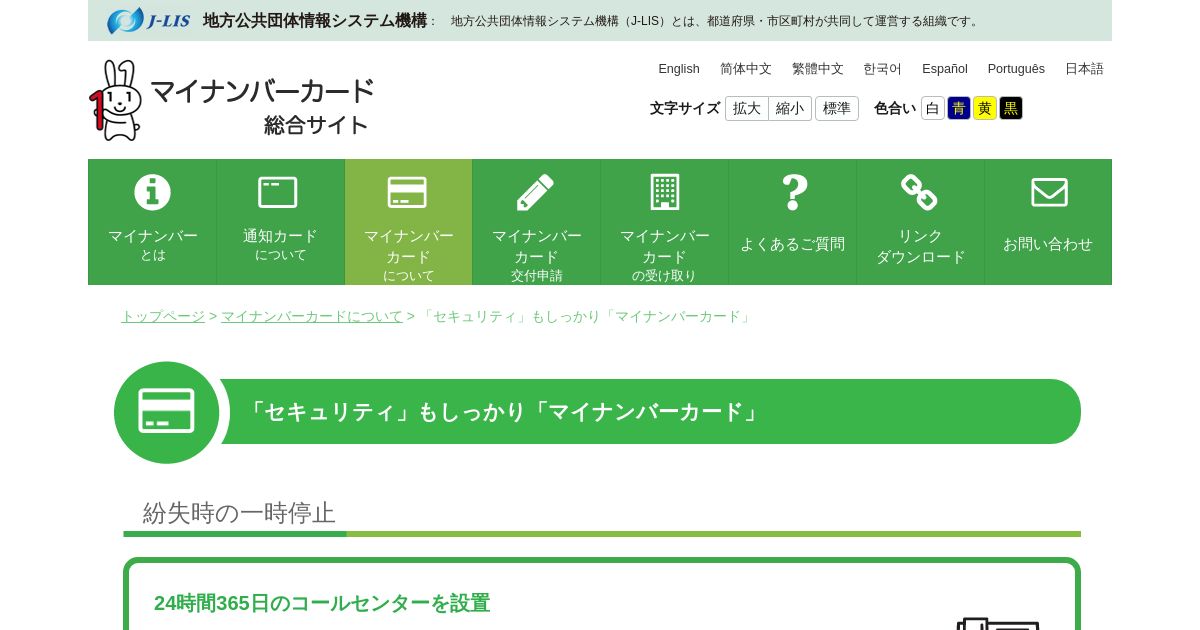Click the round green card icon in heading
Image resolution: width=1200 pixels, height=630 pixels.
point(166,412)
